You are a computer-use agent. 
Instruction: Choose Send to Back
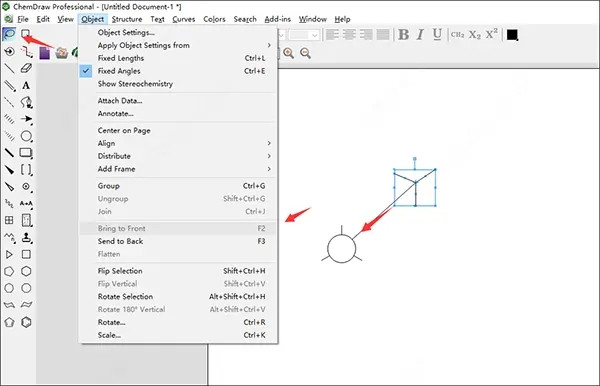click(178, 241)
